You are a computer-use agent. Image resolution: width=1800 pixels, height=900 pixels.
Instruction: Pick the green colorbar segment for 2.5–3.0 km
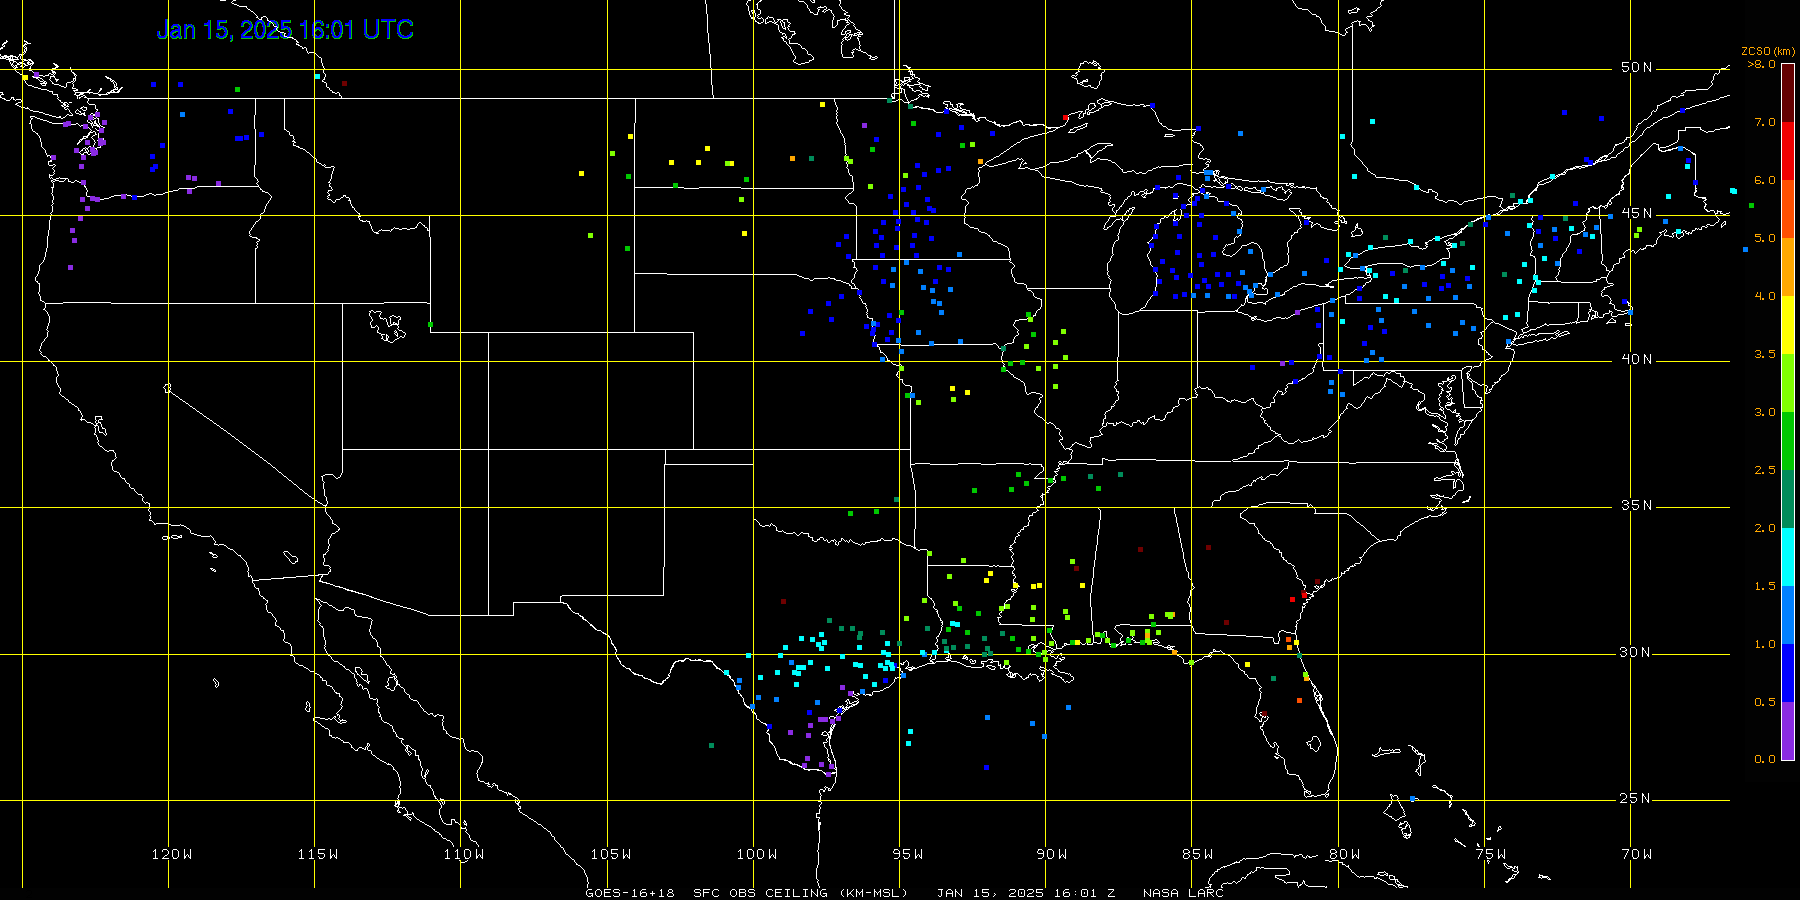coord(1788,441)
